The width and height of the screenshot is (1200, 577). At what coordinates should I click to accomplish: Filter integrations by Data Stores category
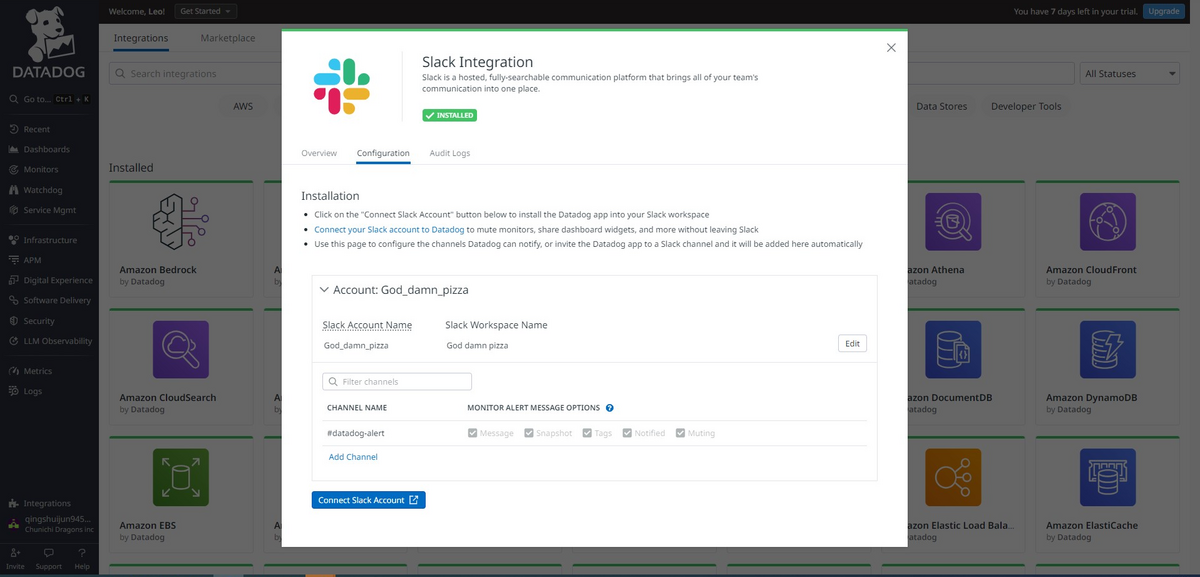click(x=941, y=106)
